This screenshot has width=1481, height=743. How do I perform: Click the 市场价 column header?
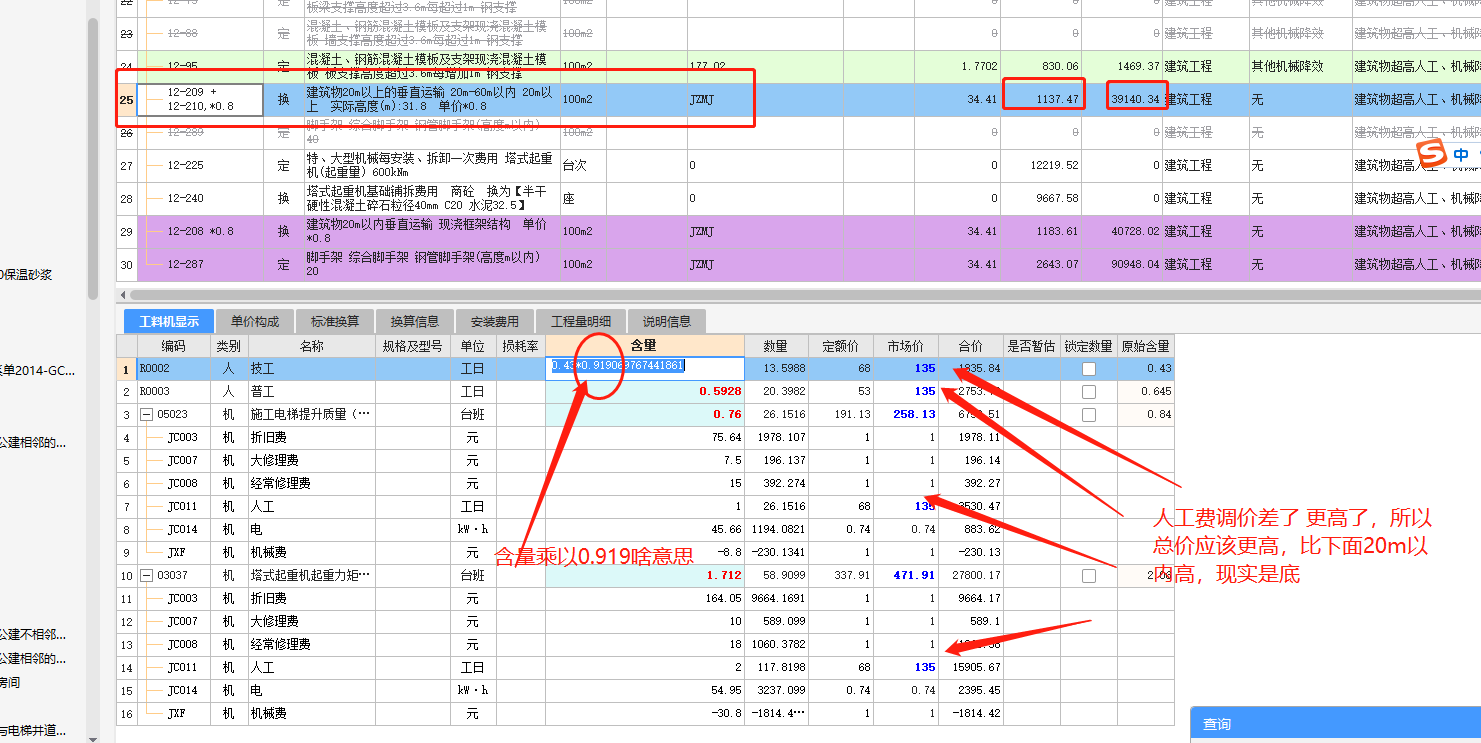(907, 346)
